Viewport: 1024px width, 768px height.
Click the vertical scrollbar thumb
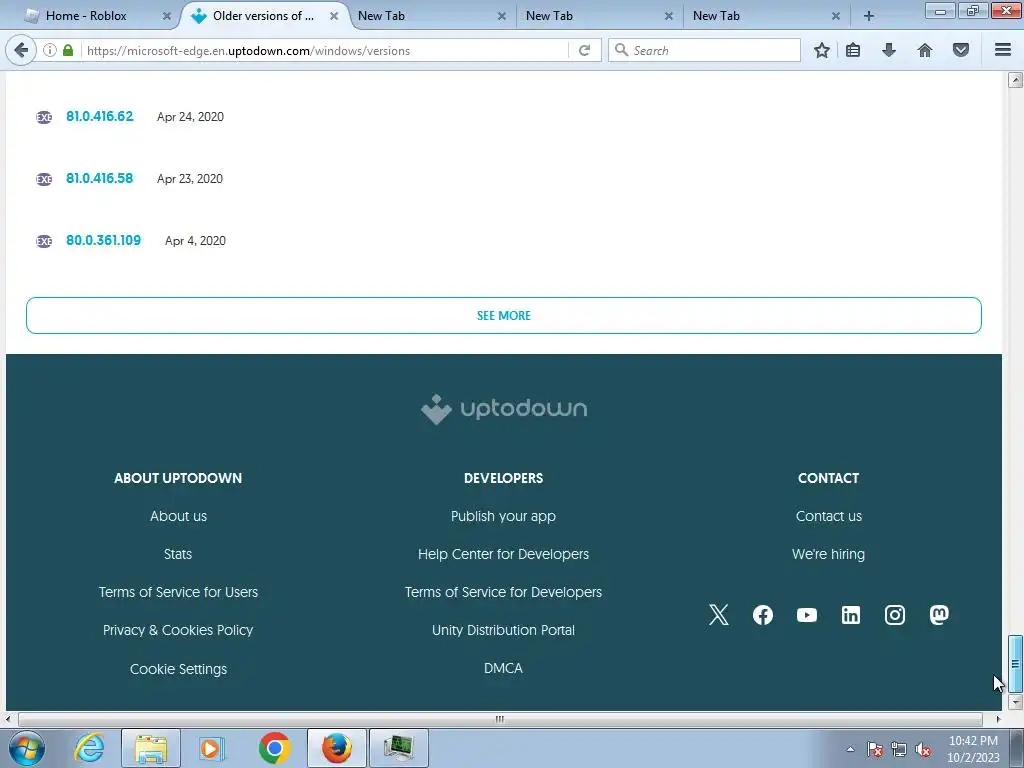pos(1015,664)
